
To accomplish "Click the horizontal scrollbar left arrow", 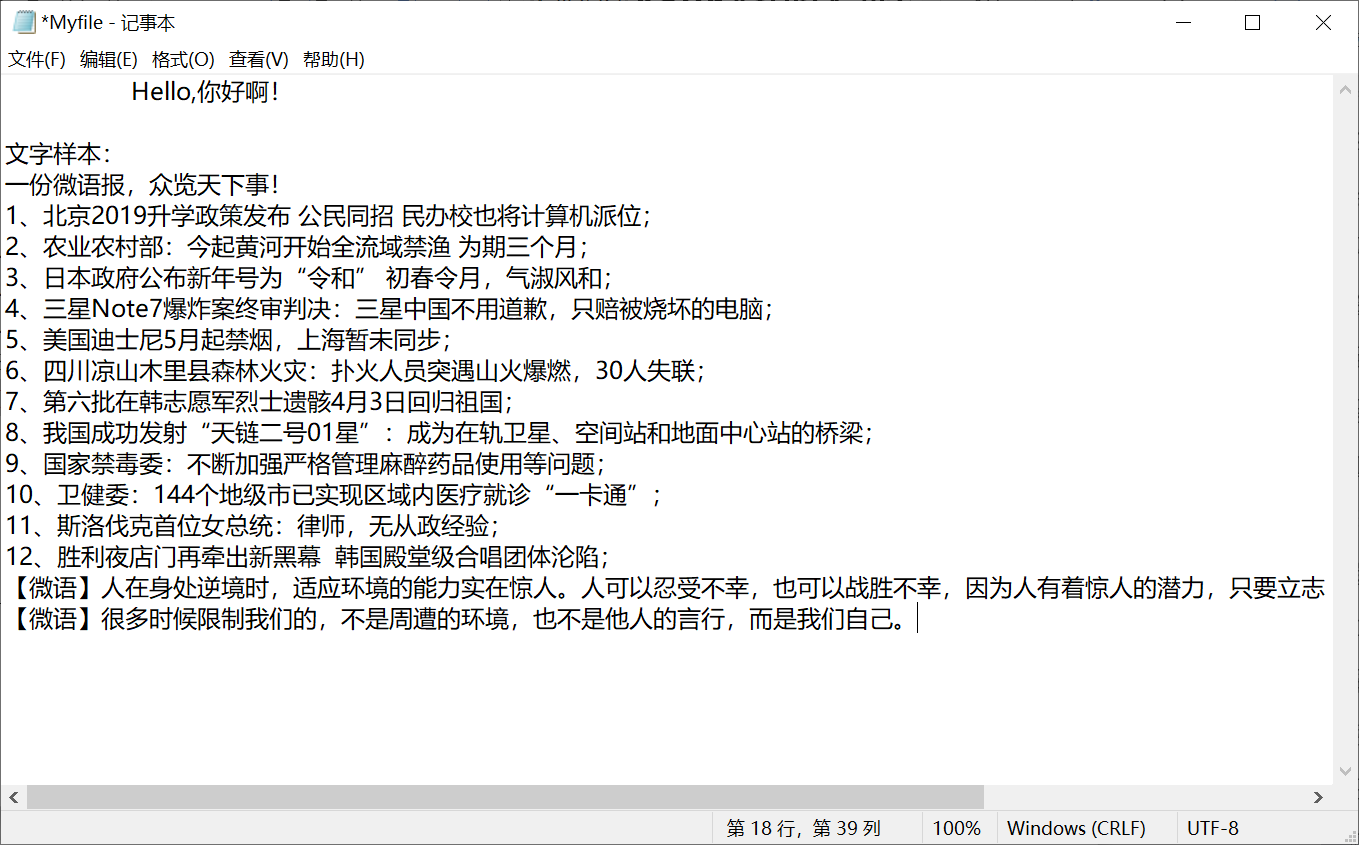I will 13,797.
